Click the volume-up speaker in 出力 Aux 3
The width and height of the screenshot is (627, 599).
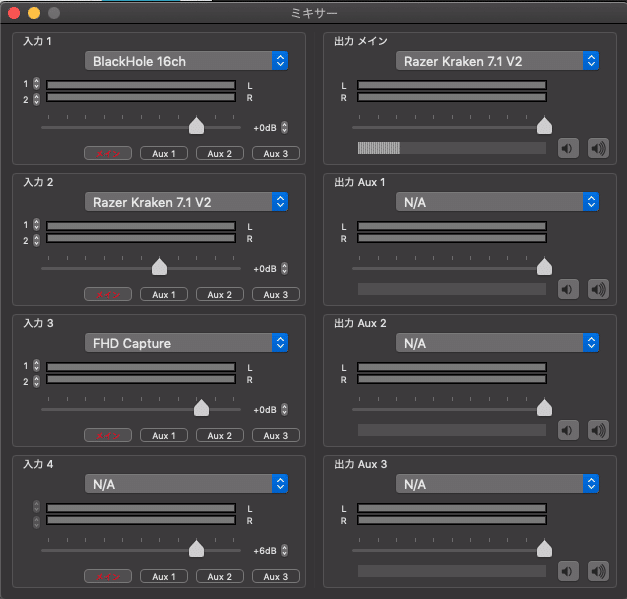pyautogui.click(x=598, y=571)
